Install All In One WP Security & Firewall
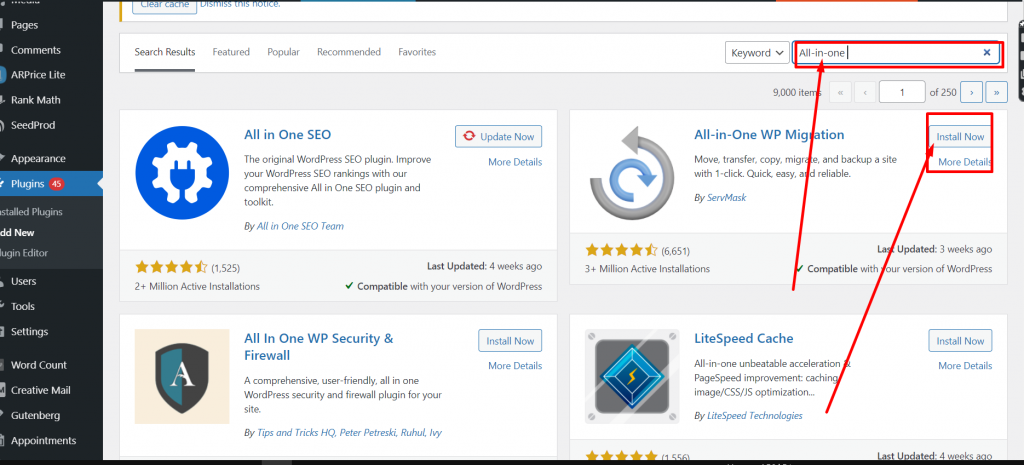The width and height of the screenshot is (1024, 465). point(510,341)
